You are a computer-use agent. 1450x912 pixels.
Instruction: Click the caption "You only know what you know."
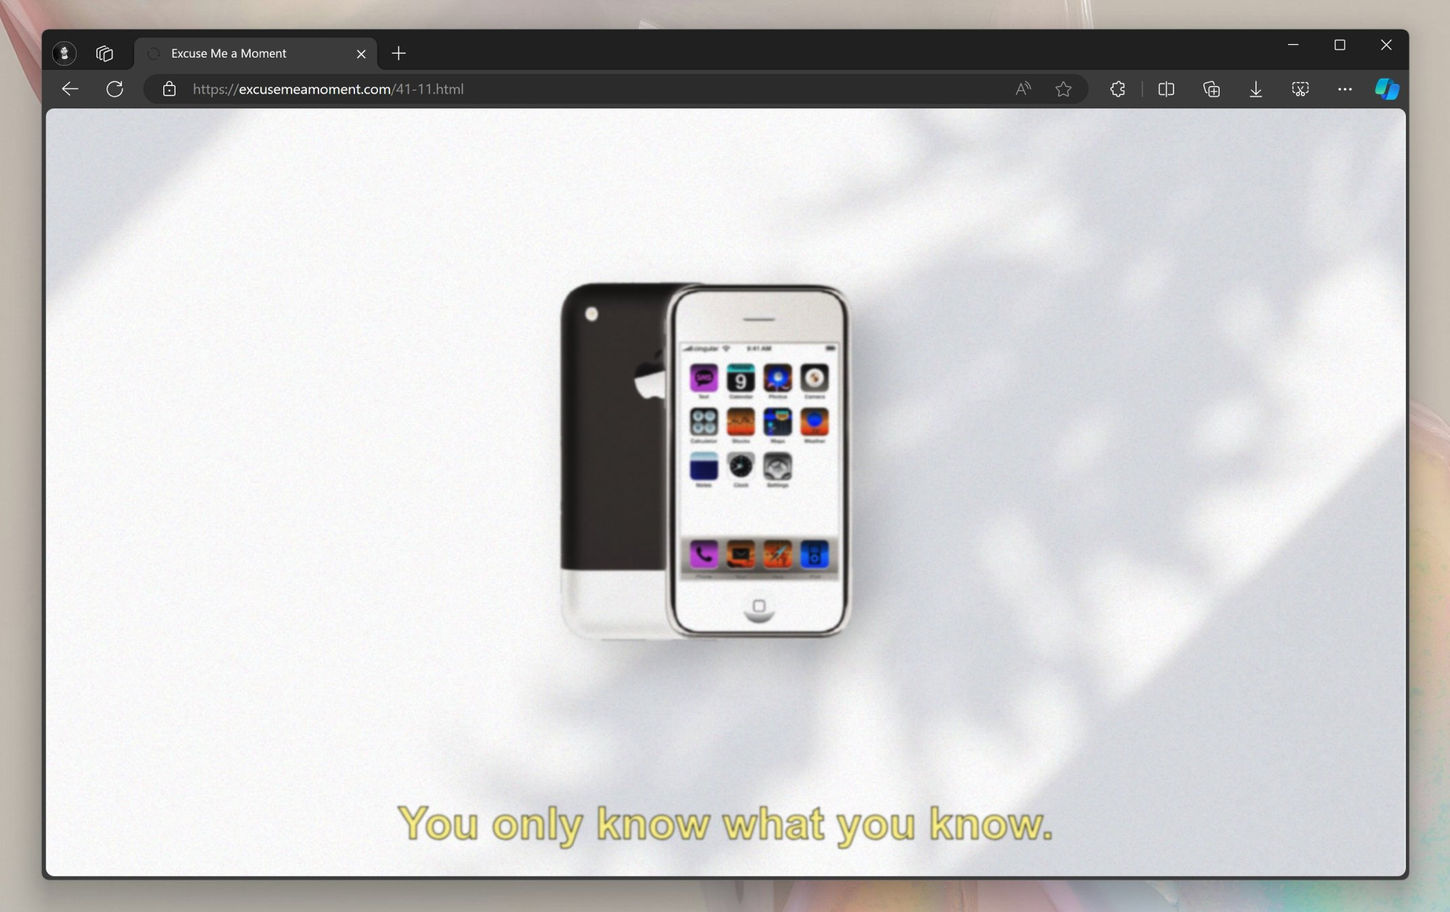tap(725, 824)
